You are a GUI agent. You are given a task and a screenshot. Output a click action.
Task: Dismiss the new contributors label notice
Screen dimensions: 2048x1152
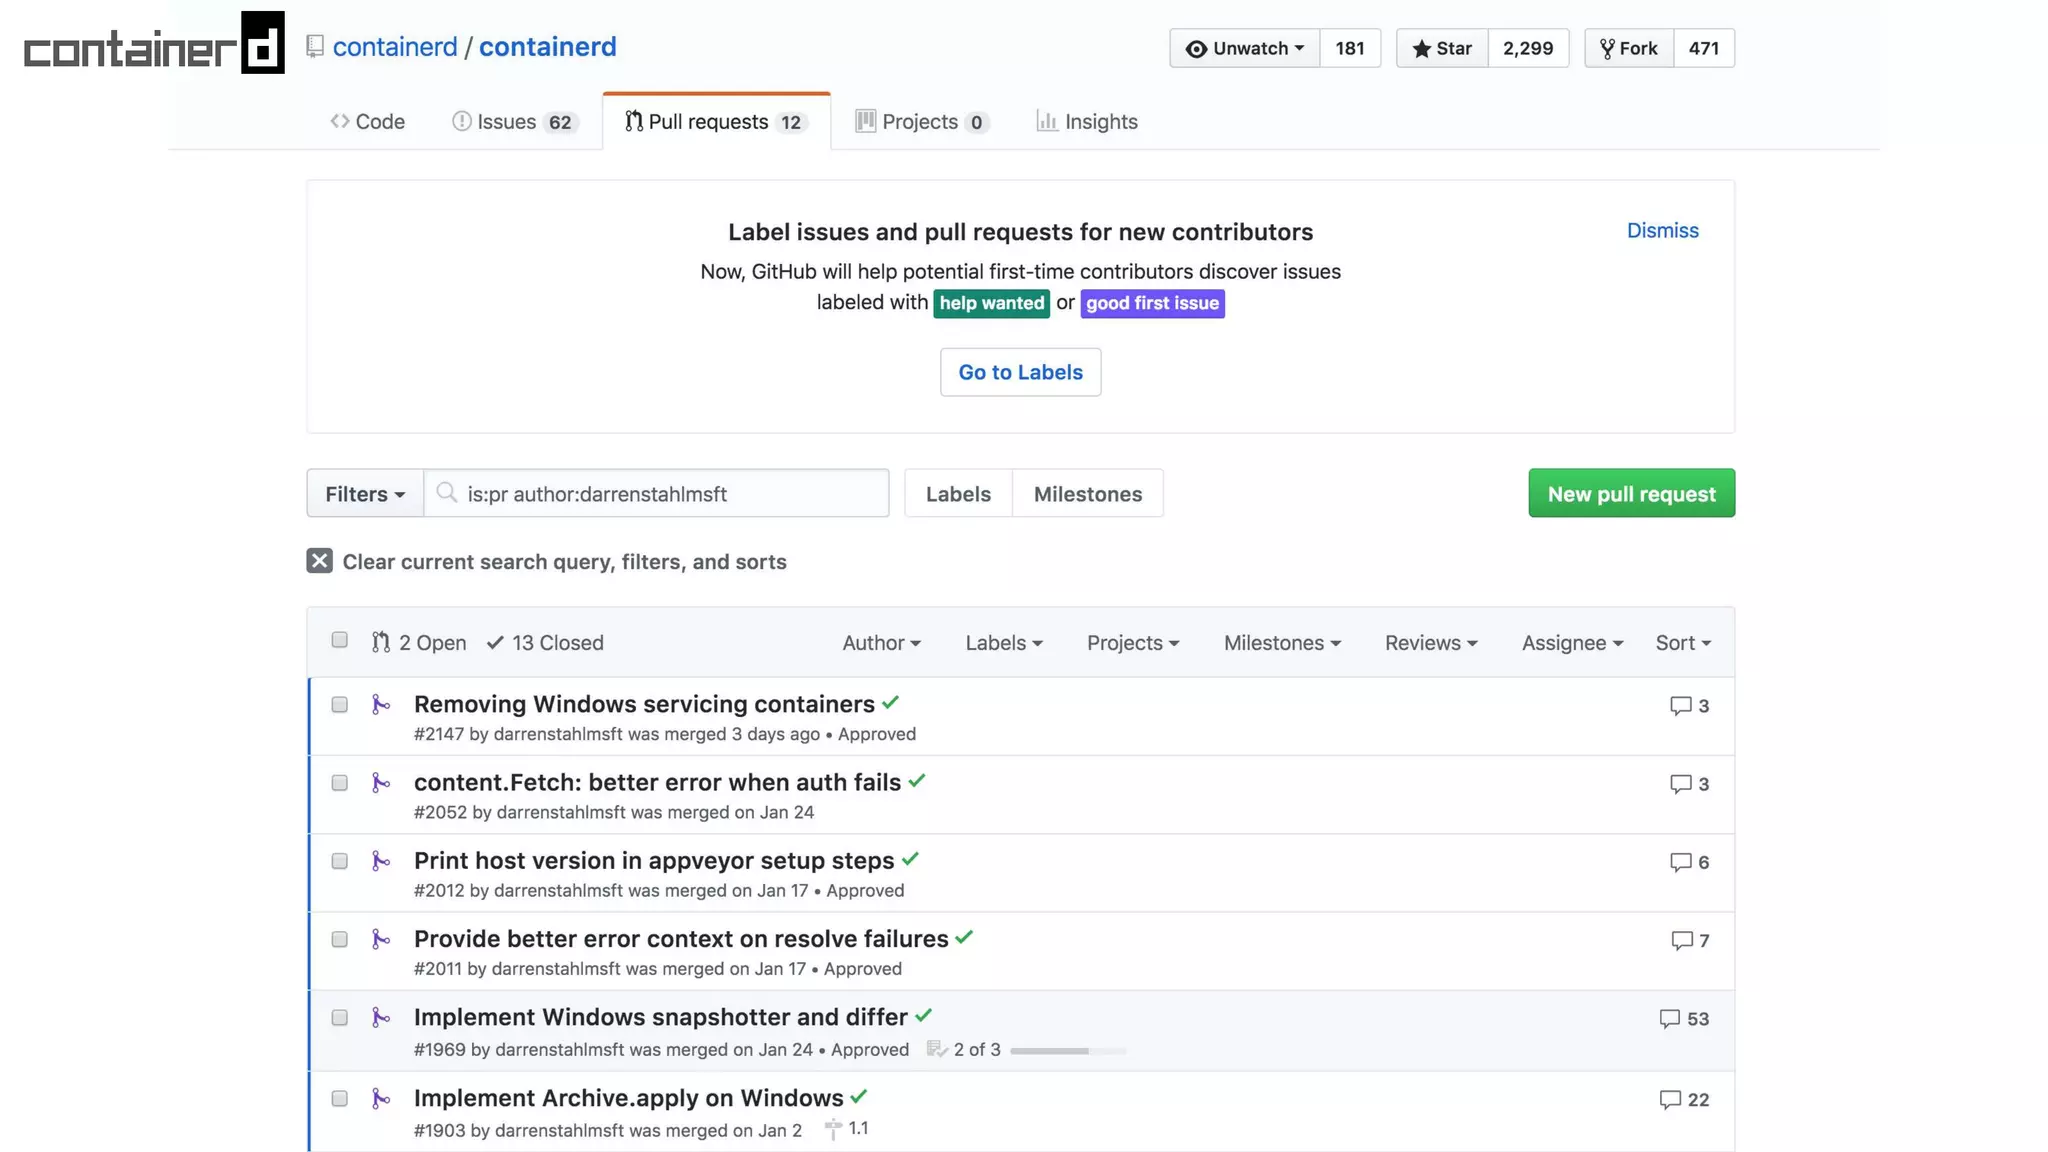[1662, 230]
